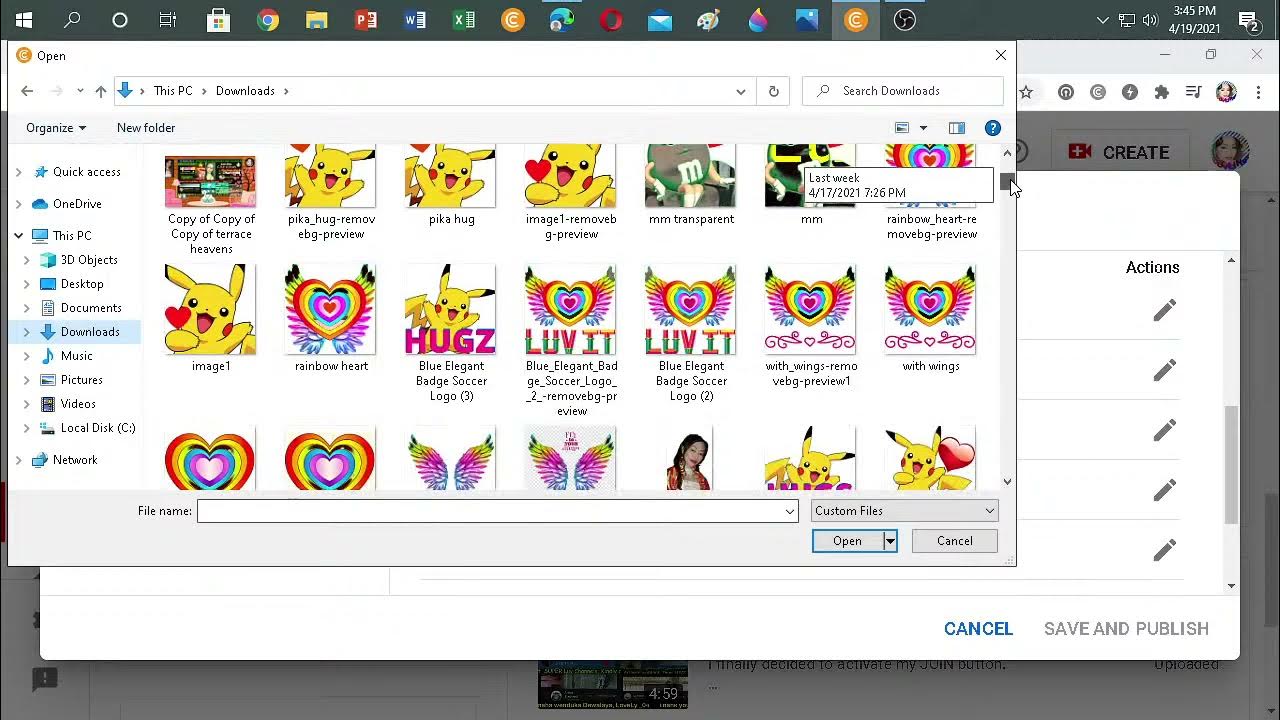Select 'Blue Elegant Badge Soccer Logo (3)' file
This screenshot has height=720, width=1280.
pyautogui.click(x=451, y=334)
